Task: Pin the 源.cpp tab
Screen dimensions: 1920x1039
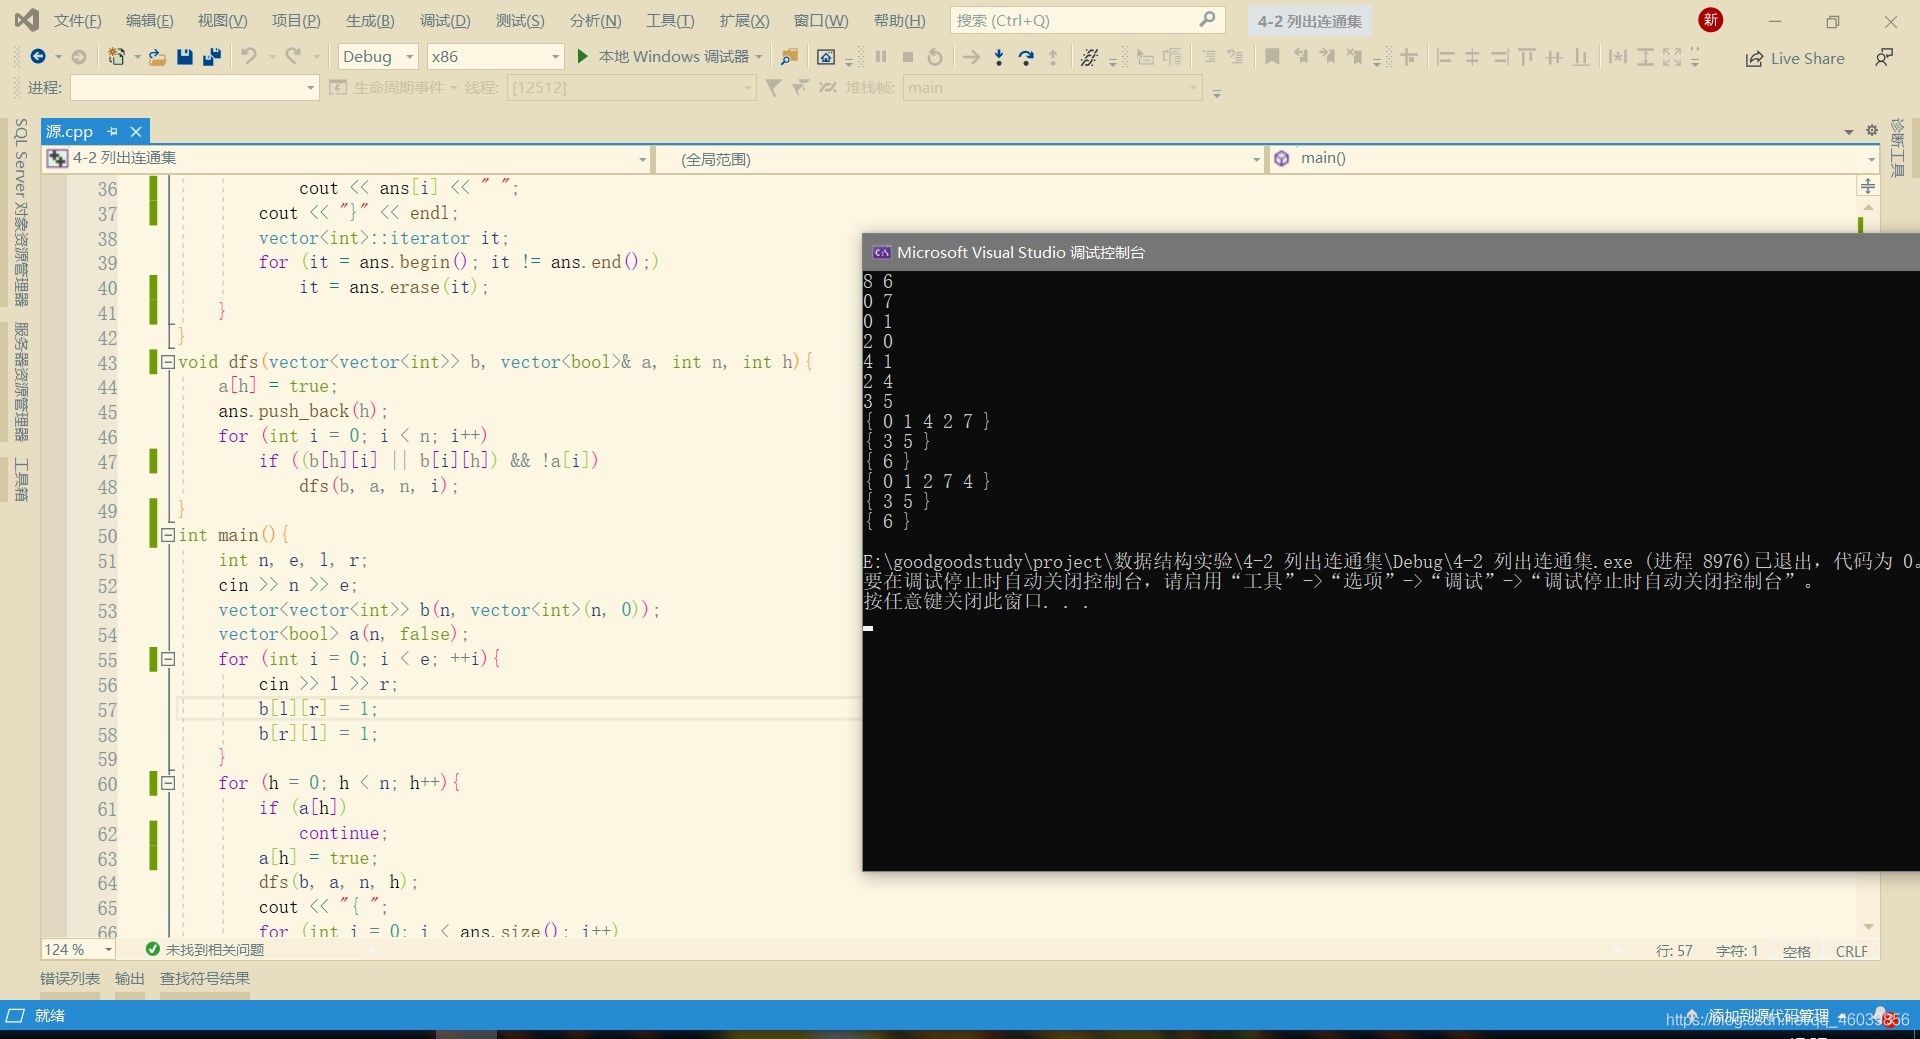Action: tap(112, 131)
